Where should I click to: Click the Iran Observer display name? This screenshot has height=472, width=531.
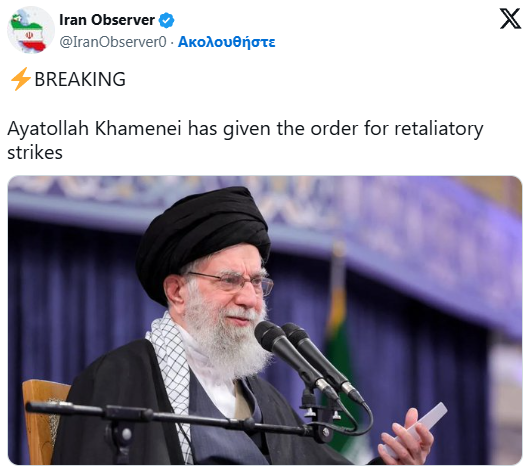(x=107, y=20)
